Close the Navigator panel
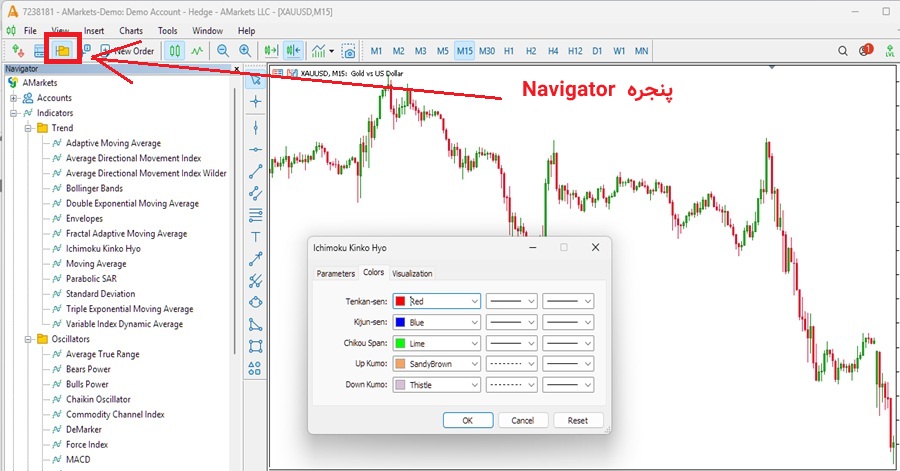The width and height of the screenshot is (900, 471). tap(236, 69)
